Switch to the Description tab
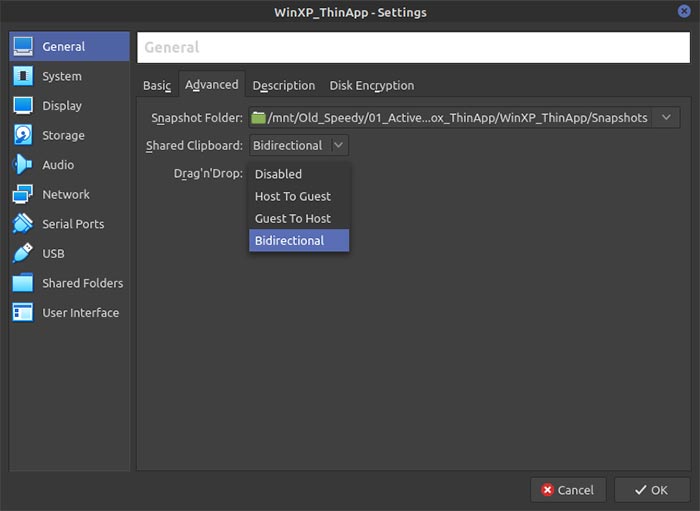 283,85
